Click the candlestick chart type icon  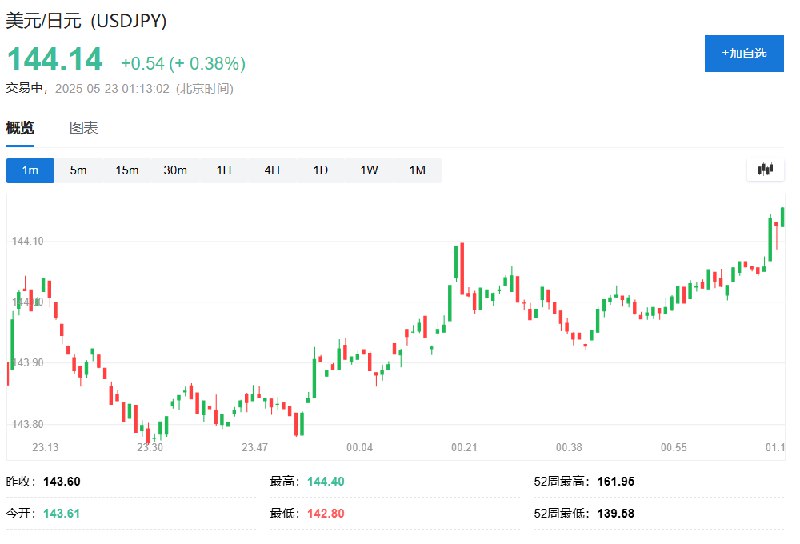tap(765, 169)
